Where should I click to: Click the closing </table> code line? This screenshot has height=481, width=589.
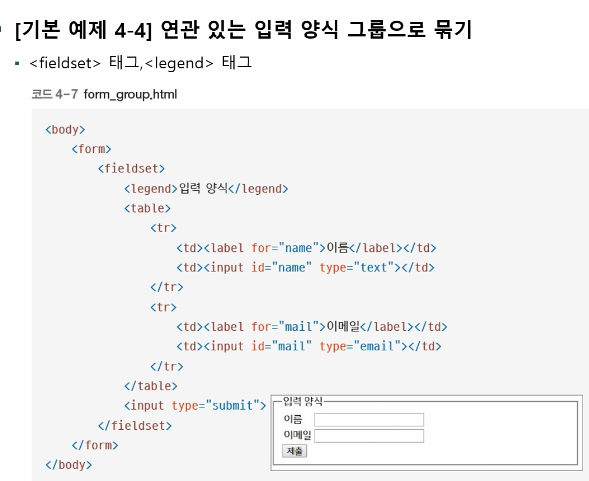(x=151, y=386)
